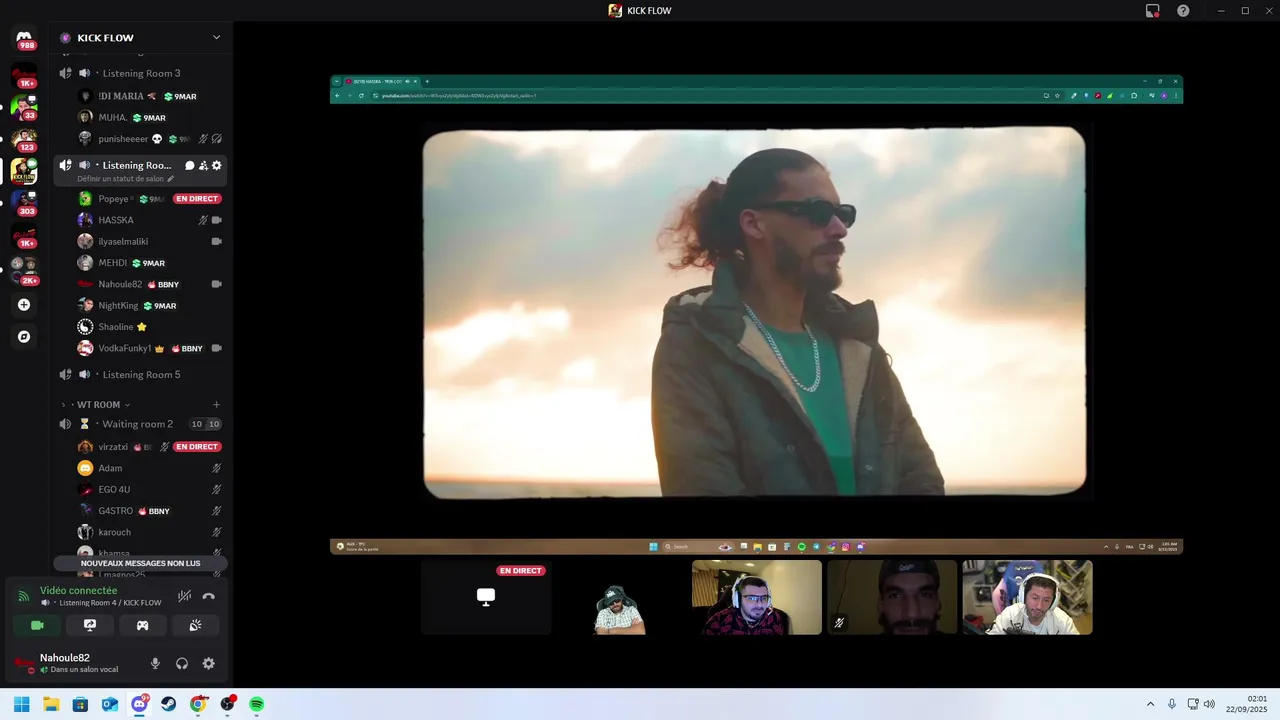1280x720 pixels.
Task: Select webcam tile of man in gaming chair
Action: click(1027, 597)
